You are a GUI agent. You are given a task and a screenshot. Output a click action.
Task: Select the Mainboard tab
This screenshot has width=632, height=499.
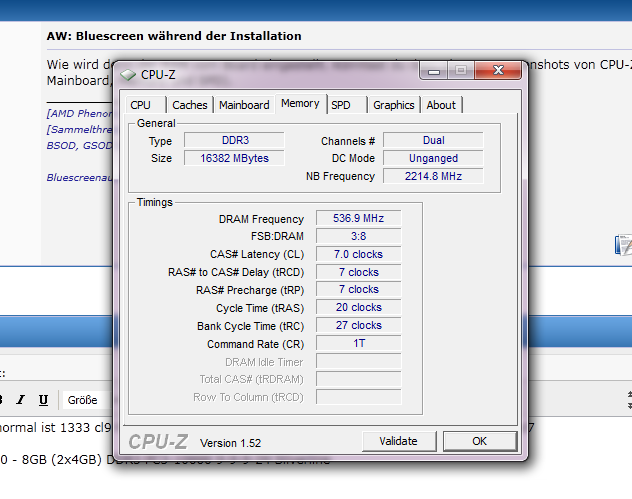[244, 105]
